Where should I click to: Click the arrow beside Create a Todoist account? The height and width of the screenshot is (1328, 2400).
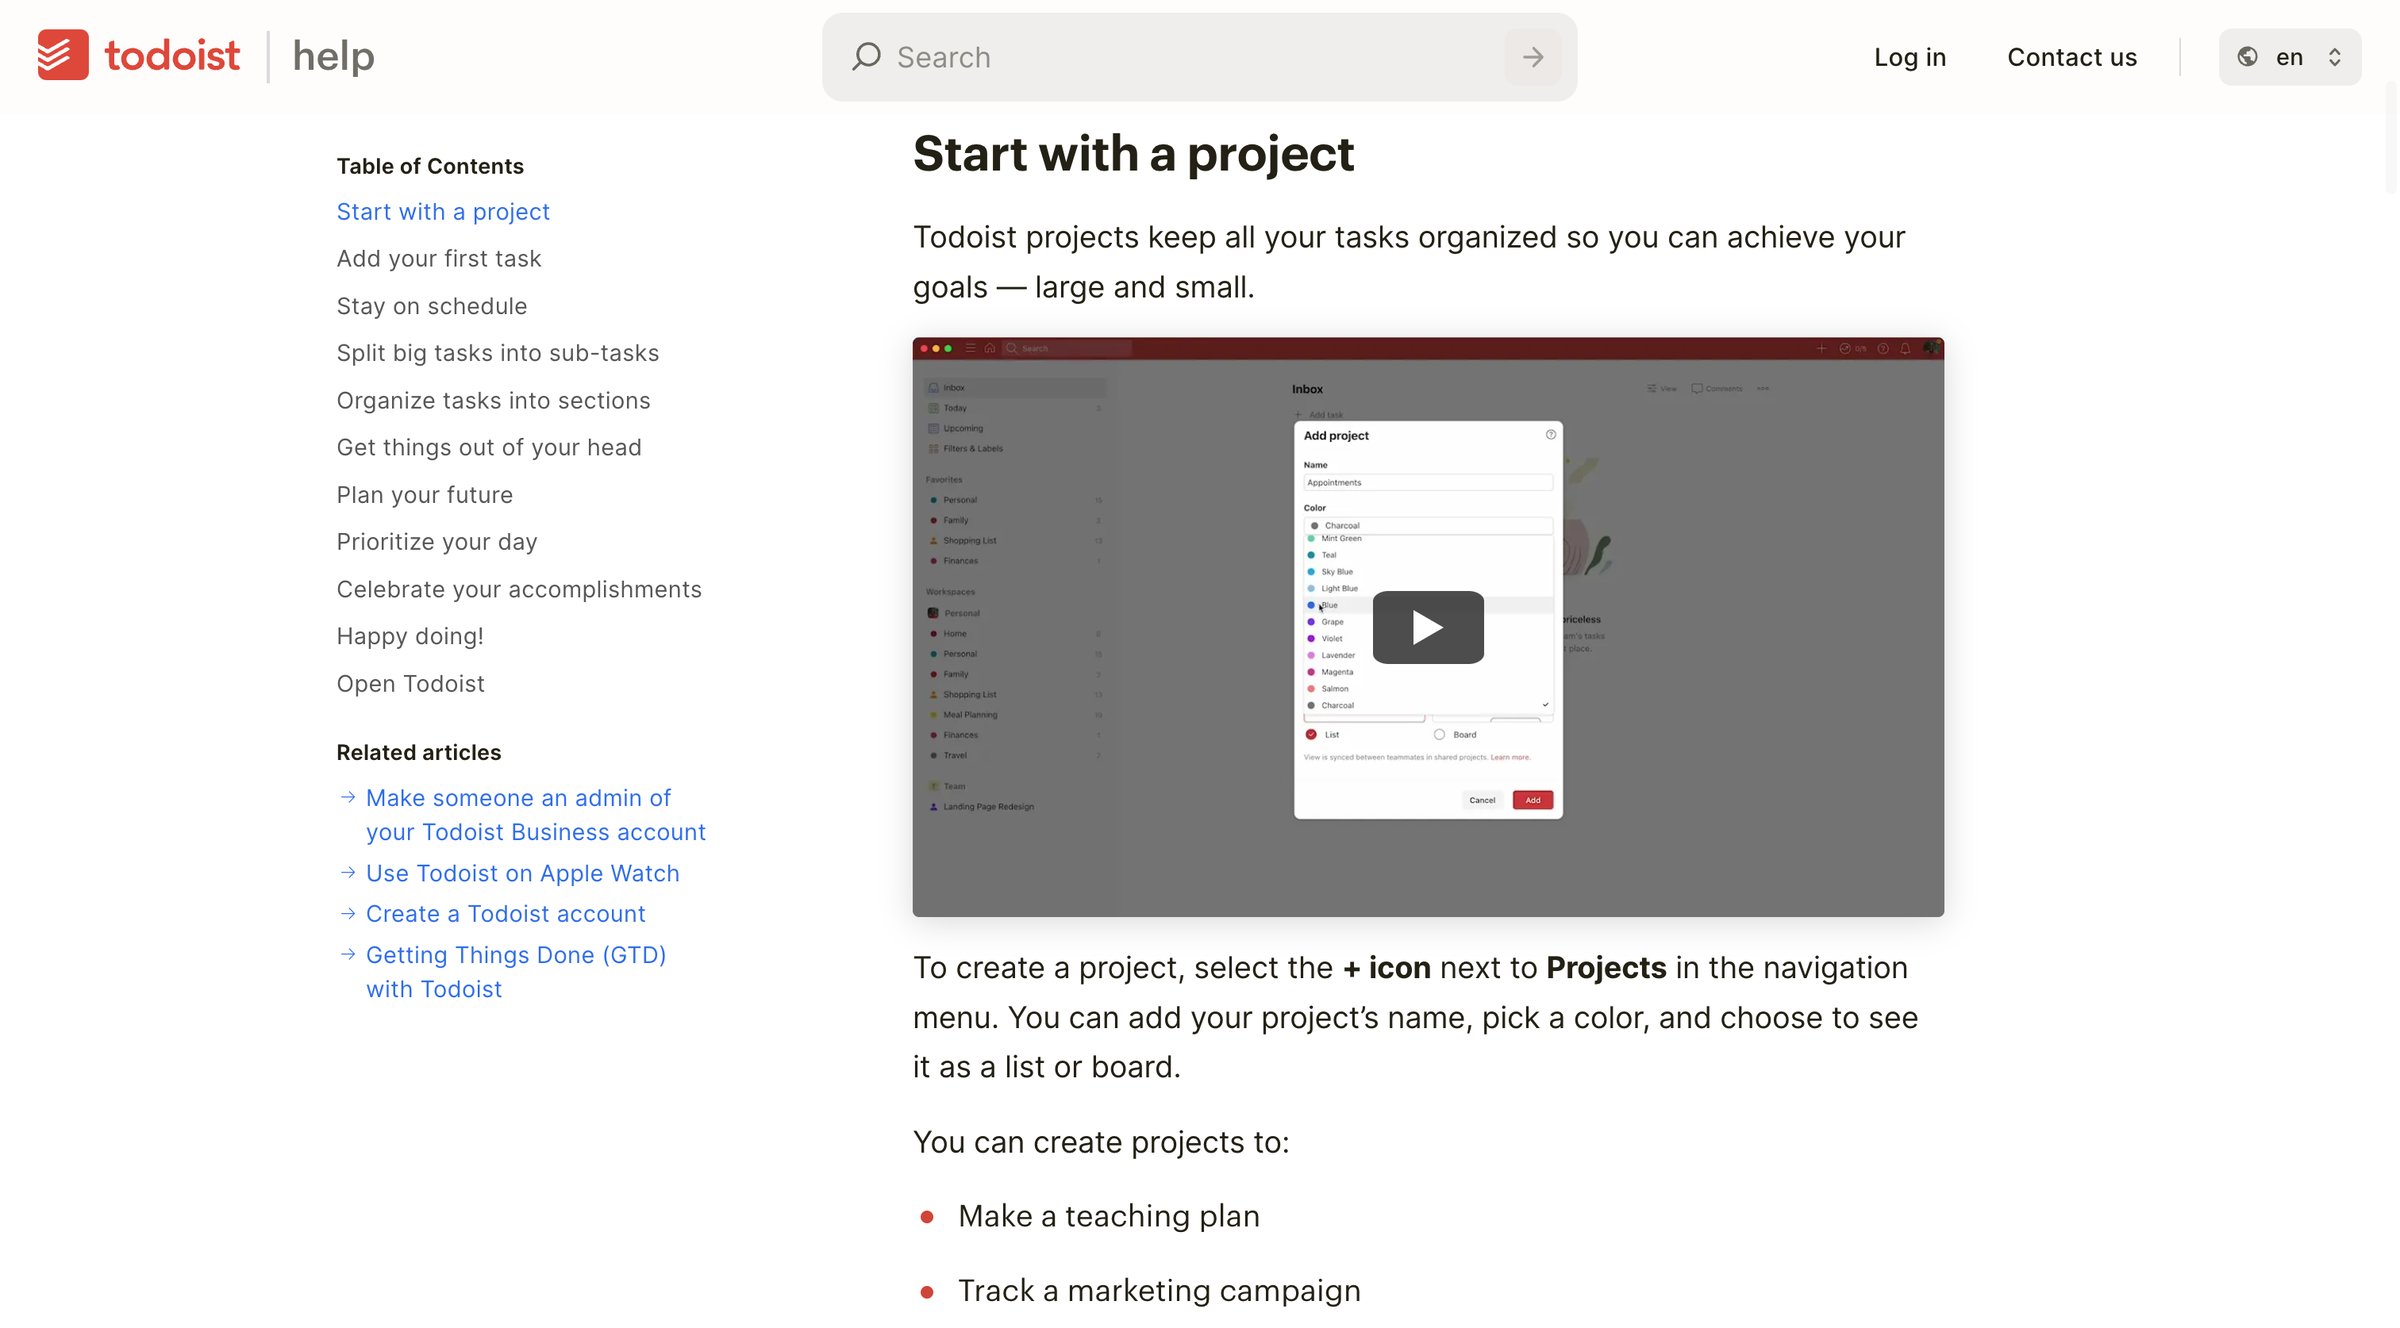click(348, 914)
